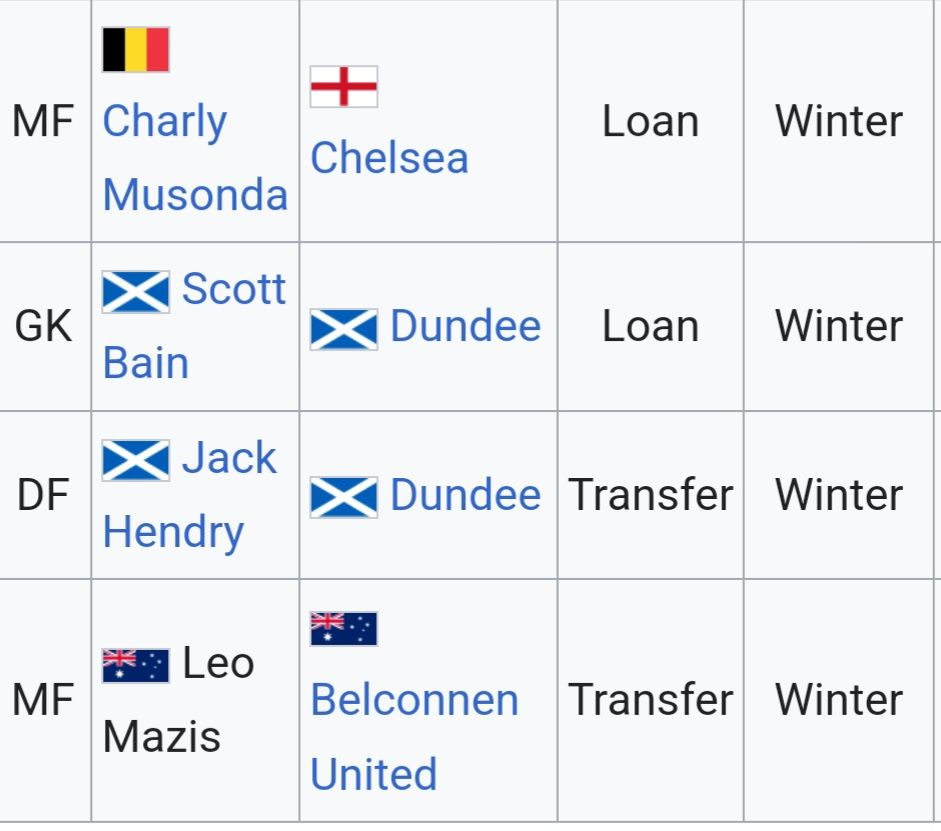Click the Australia flag beside Leo Mazis

pyautogui.click(x=135, y=665)
